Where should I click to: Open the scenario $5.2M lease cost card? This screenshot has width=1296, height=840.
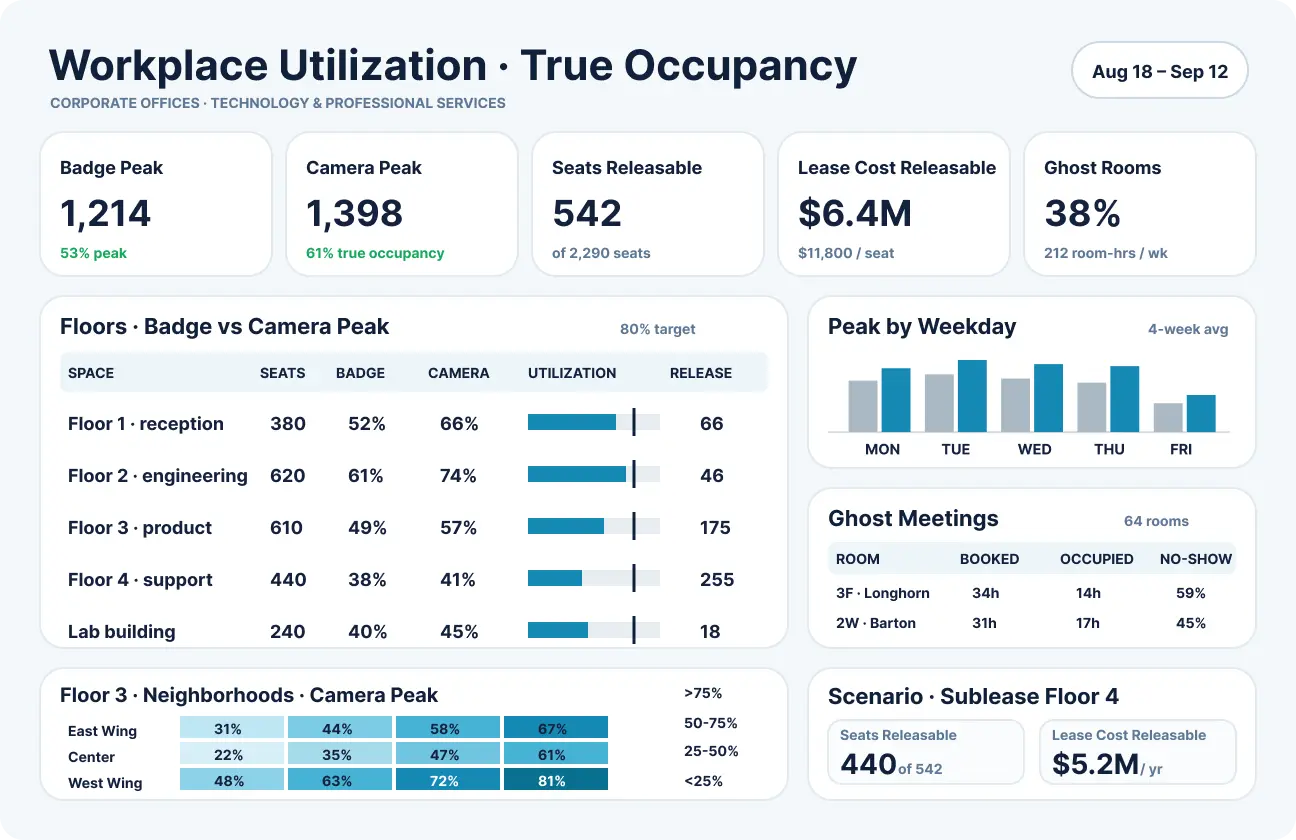pyautogui.click(x=1138, y=752)
